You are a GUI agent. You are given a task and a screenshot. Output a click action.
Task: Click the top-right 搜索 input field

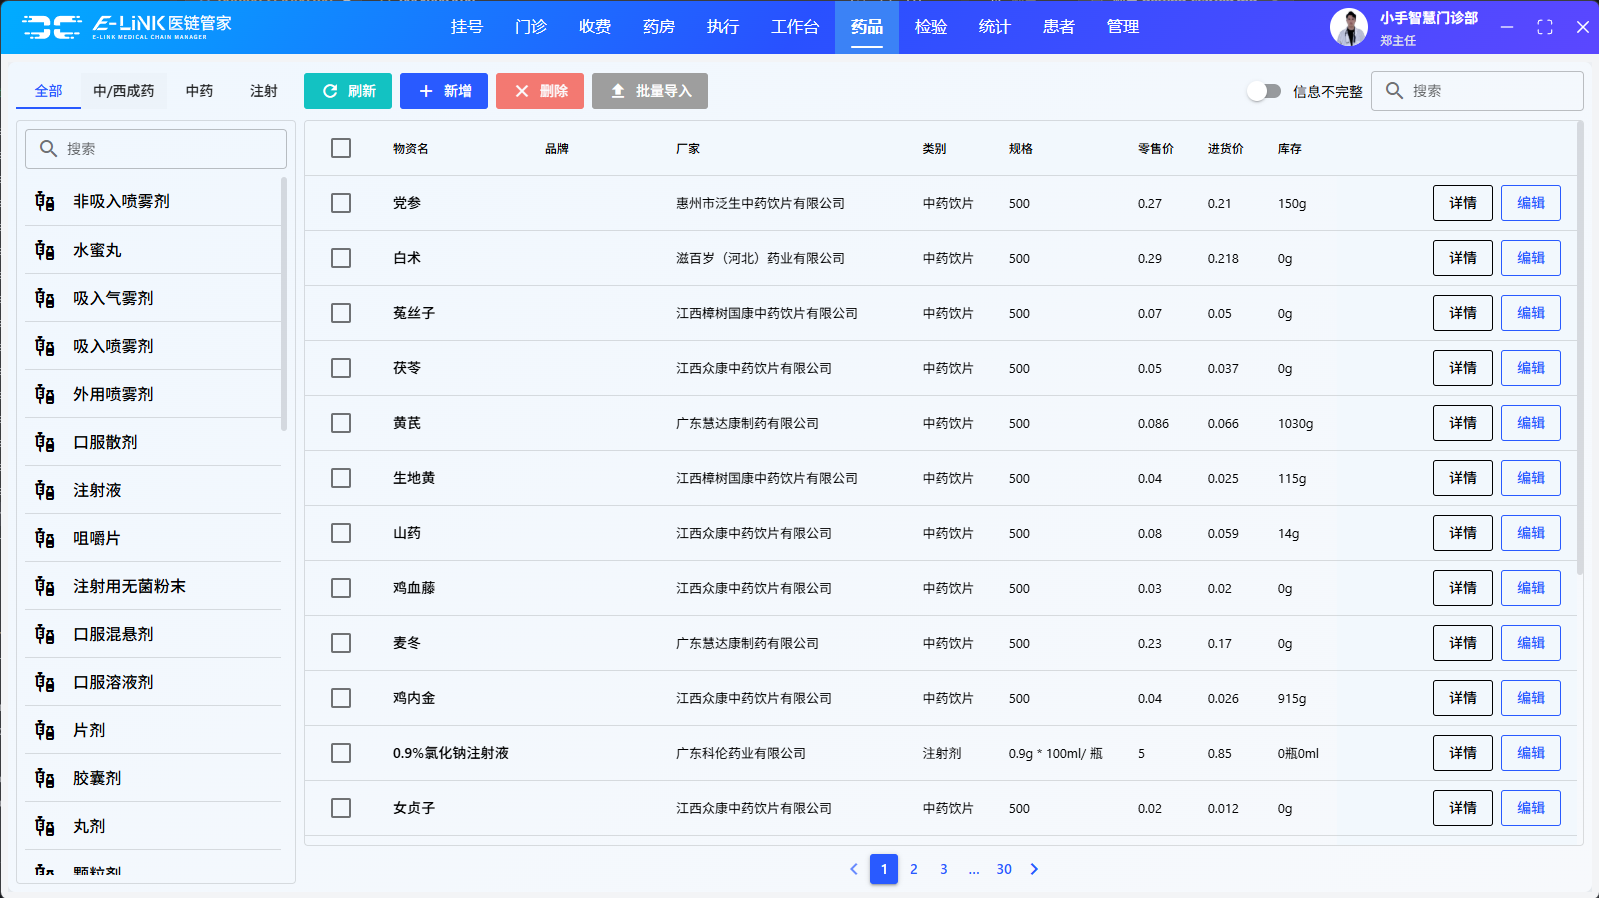tap(1490, 91)
